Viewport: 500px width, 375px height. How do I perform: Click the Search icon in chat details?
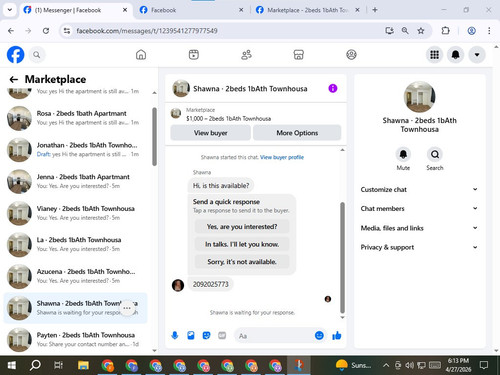[x=435, y=154]
